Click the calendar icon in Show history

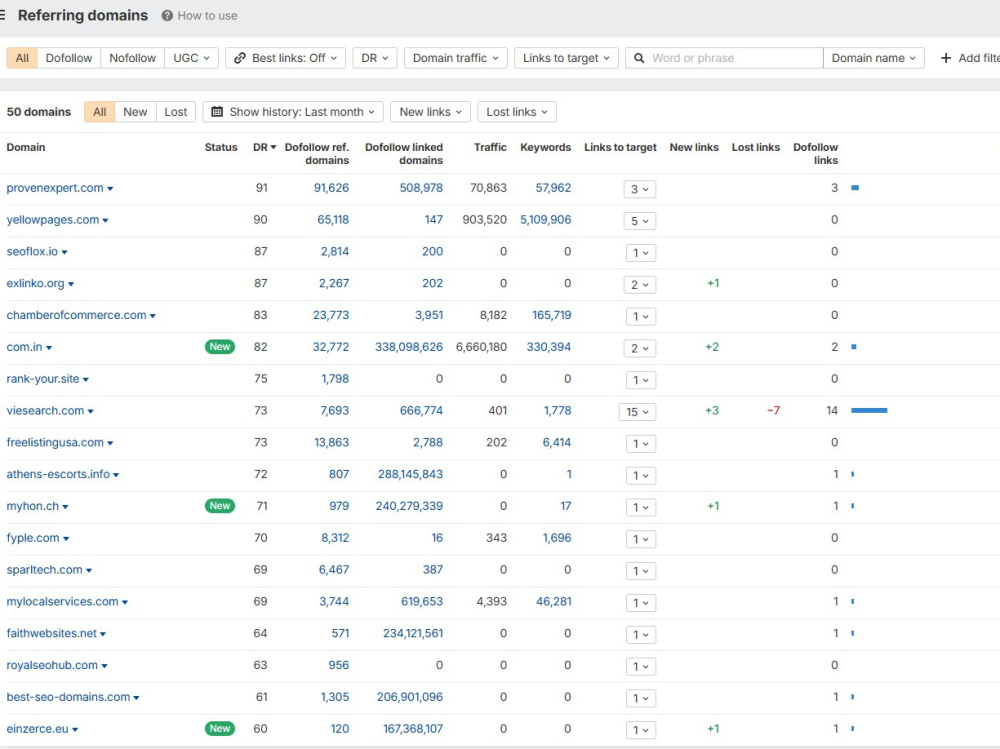(x=217, y=112)
